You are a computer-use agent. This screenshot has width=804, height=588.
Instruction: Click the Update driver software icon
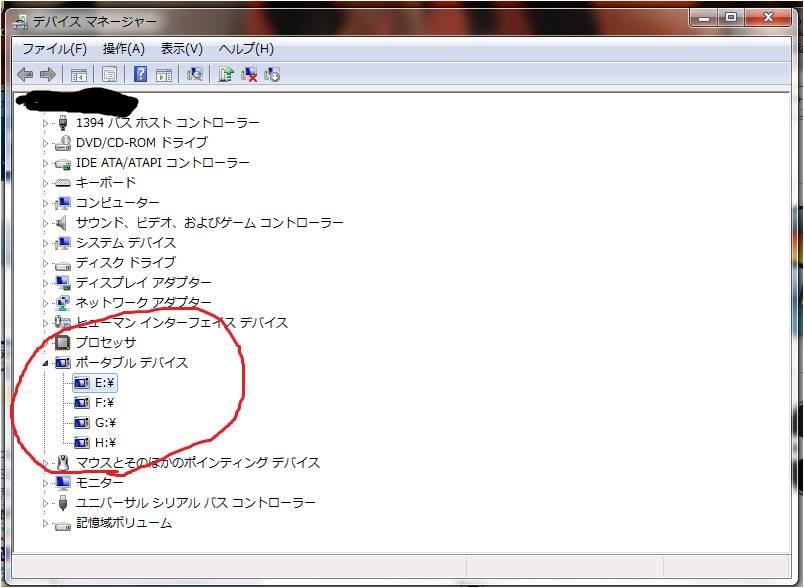click(225, 74)
